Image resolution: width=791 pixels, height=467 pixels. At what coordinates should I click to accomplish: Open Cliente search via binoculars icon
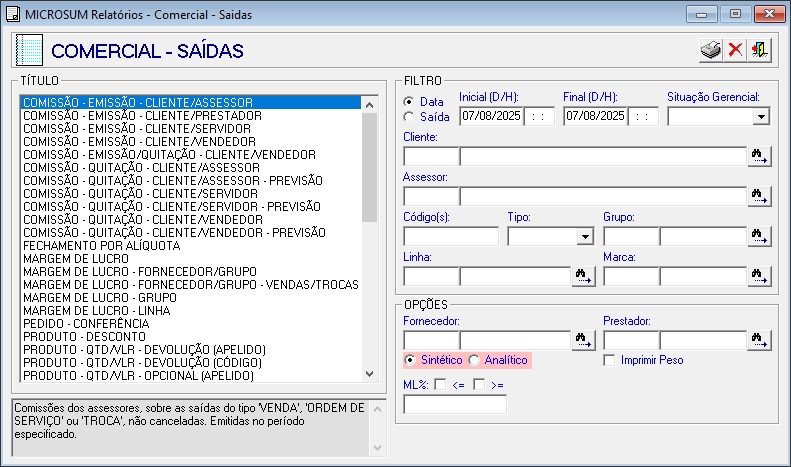click(759, 156)
